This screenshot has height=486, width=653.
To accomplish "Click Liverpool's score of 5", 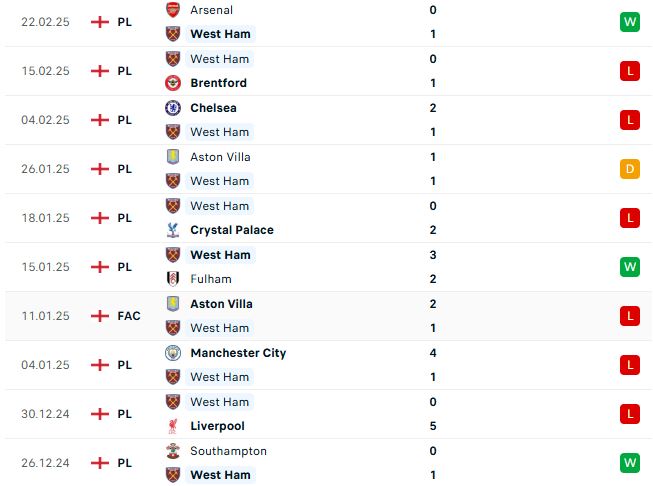I will 433,426.
